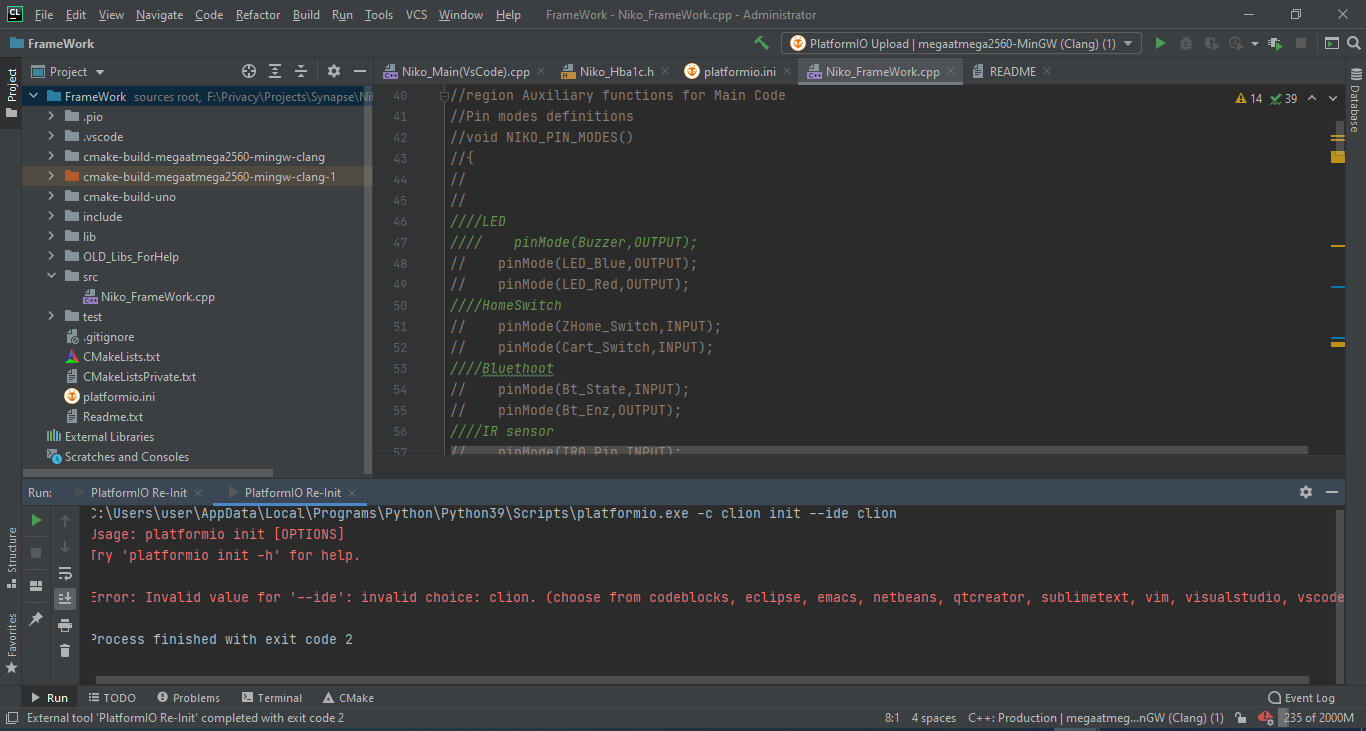Open the profiler dropdown arrow
This screenshot has height=731, width=1366.
pos(1253,43)
